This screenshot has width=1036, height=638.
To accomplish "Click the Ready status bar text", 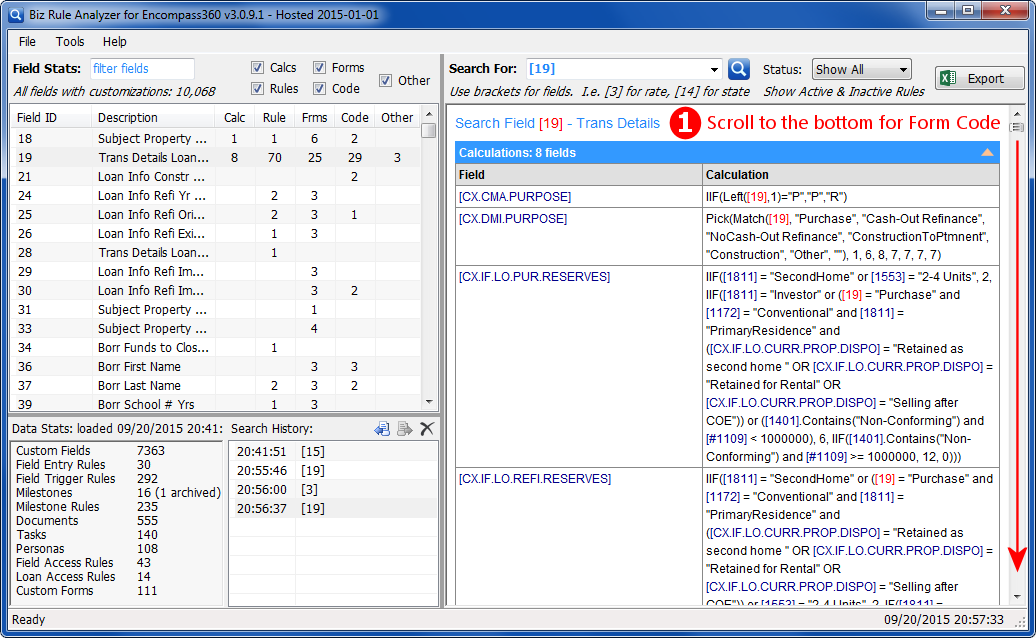I will (x=28, y=620).
